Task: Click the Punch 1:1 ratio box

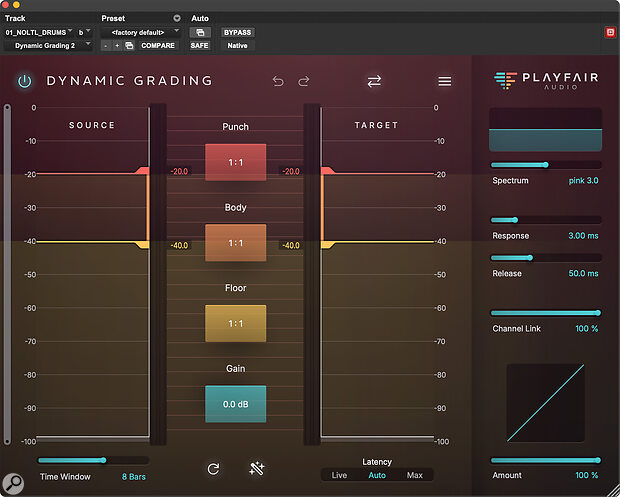Action: click(x=236, y=162)
